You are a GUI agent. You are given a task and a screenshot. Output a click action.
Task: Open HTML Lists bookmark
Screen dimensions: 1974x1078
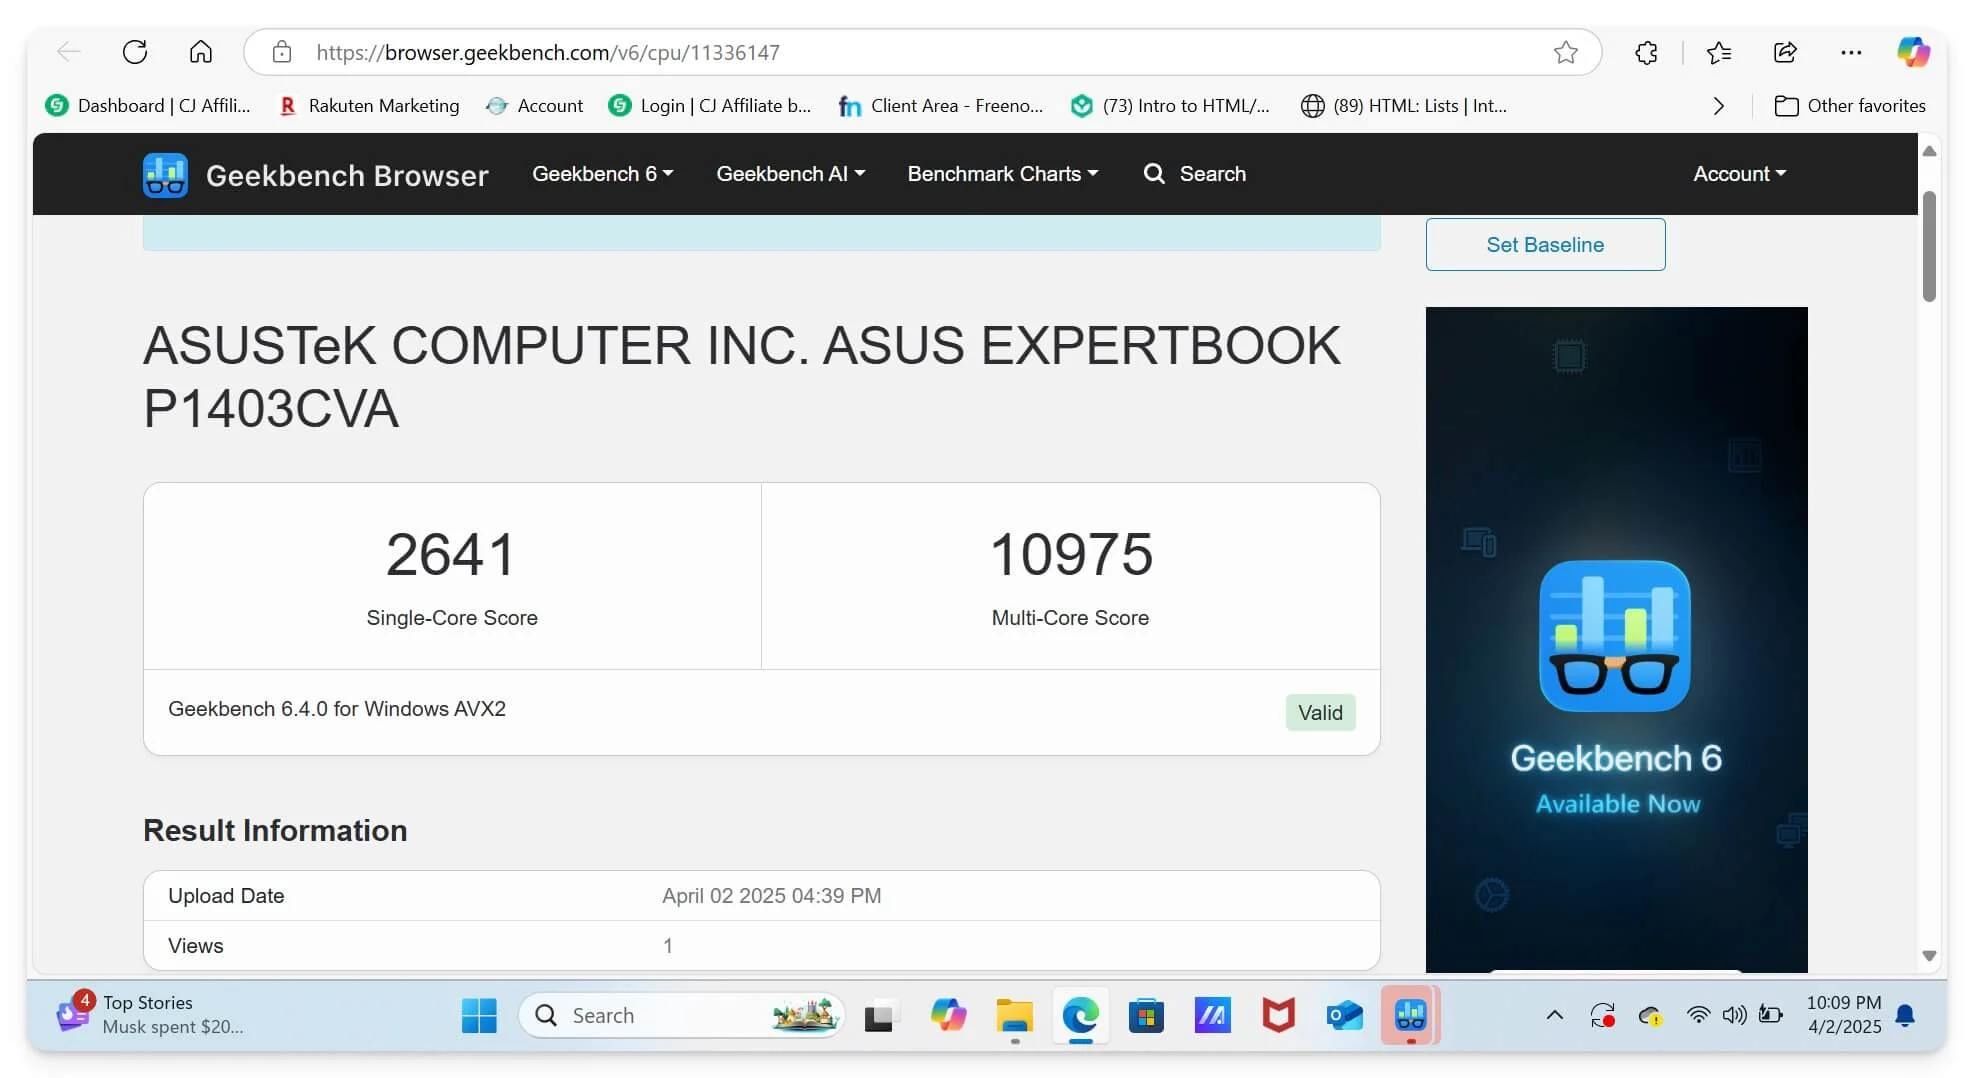tap(1404, 106)
